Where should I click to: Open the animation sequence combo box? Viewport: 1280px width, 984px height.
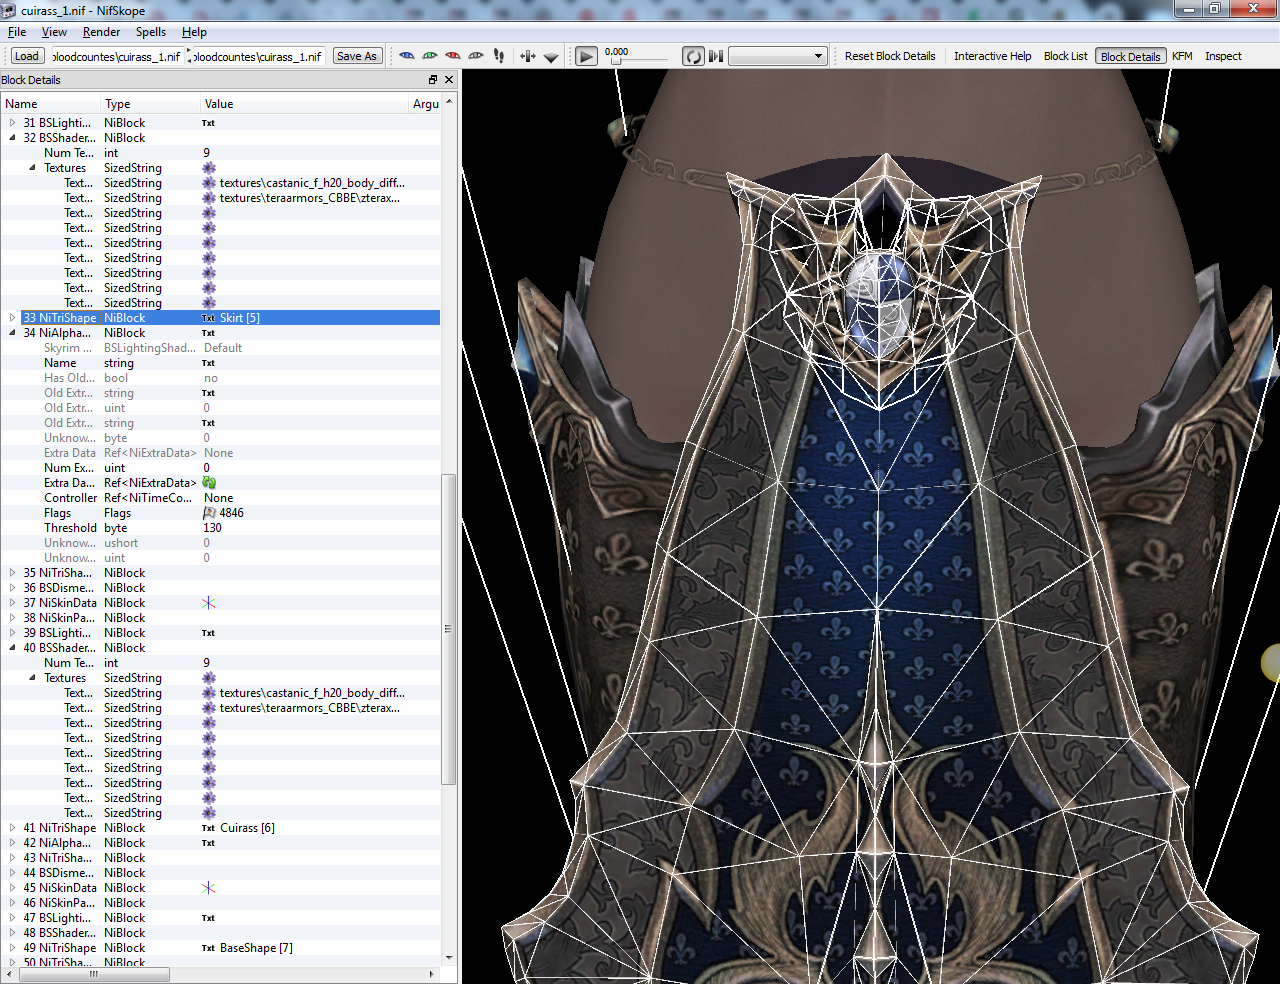point(778,56)
